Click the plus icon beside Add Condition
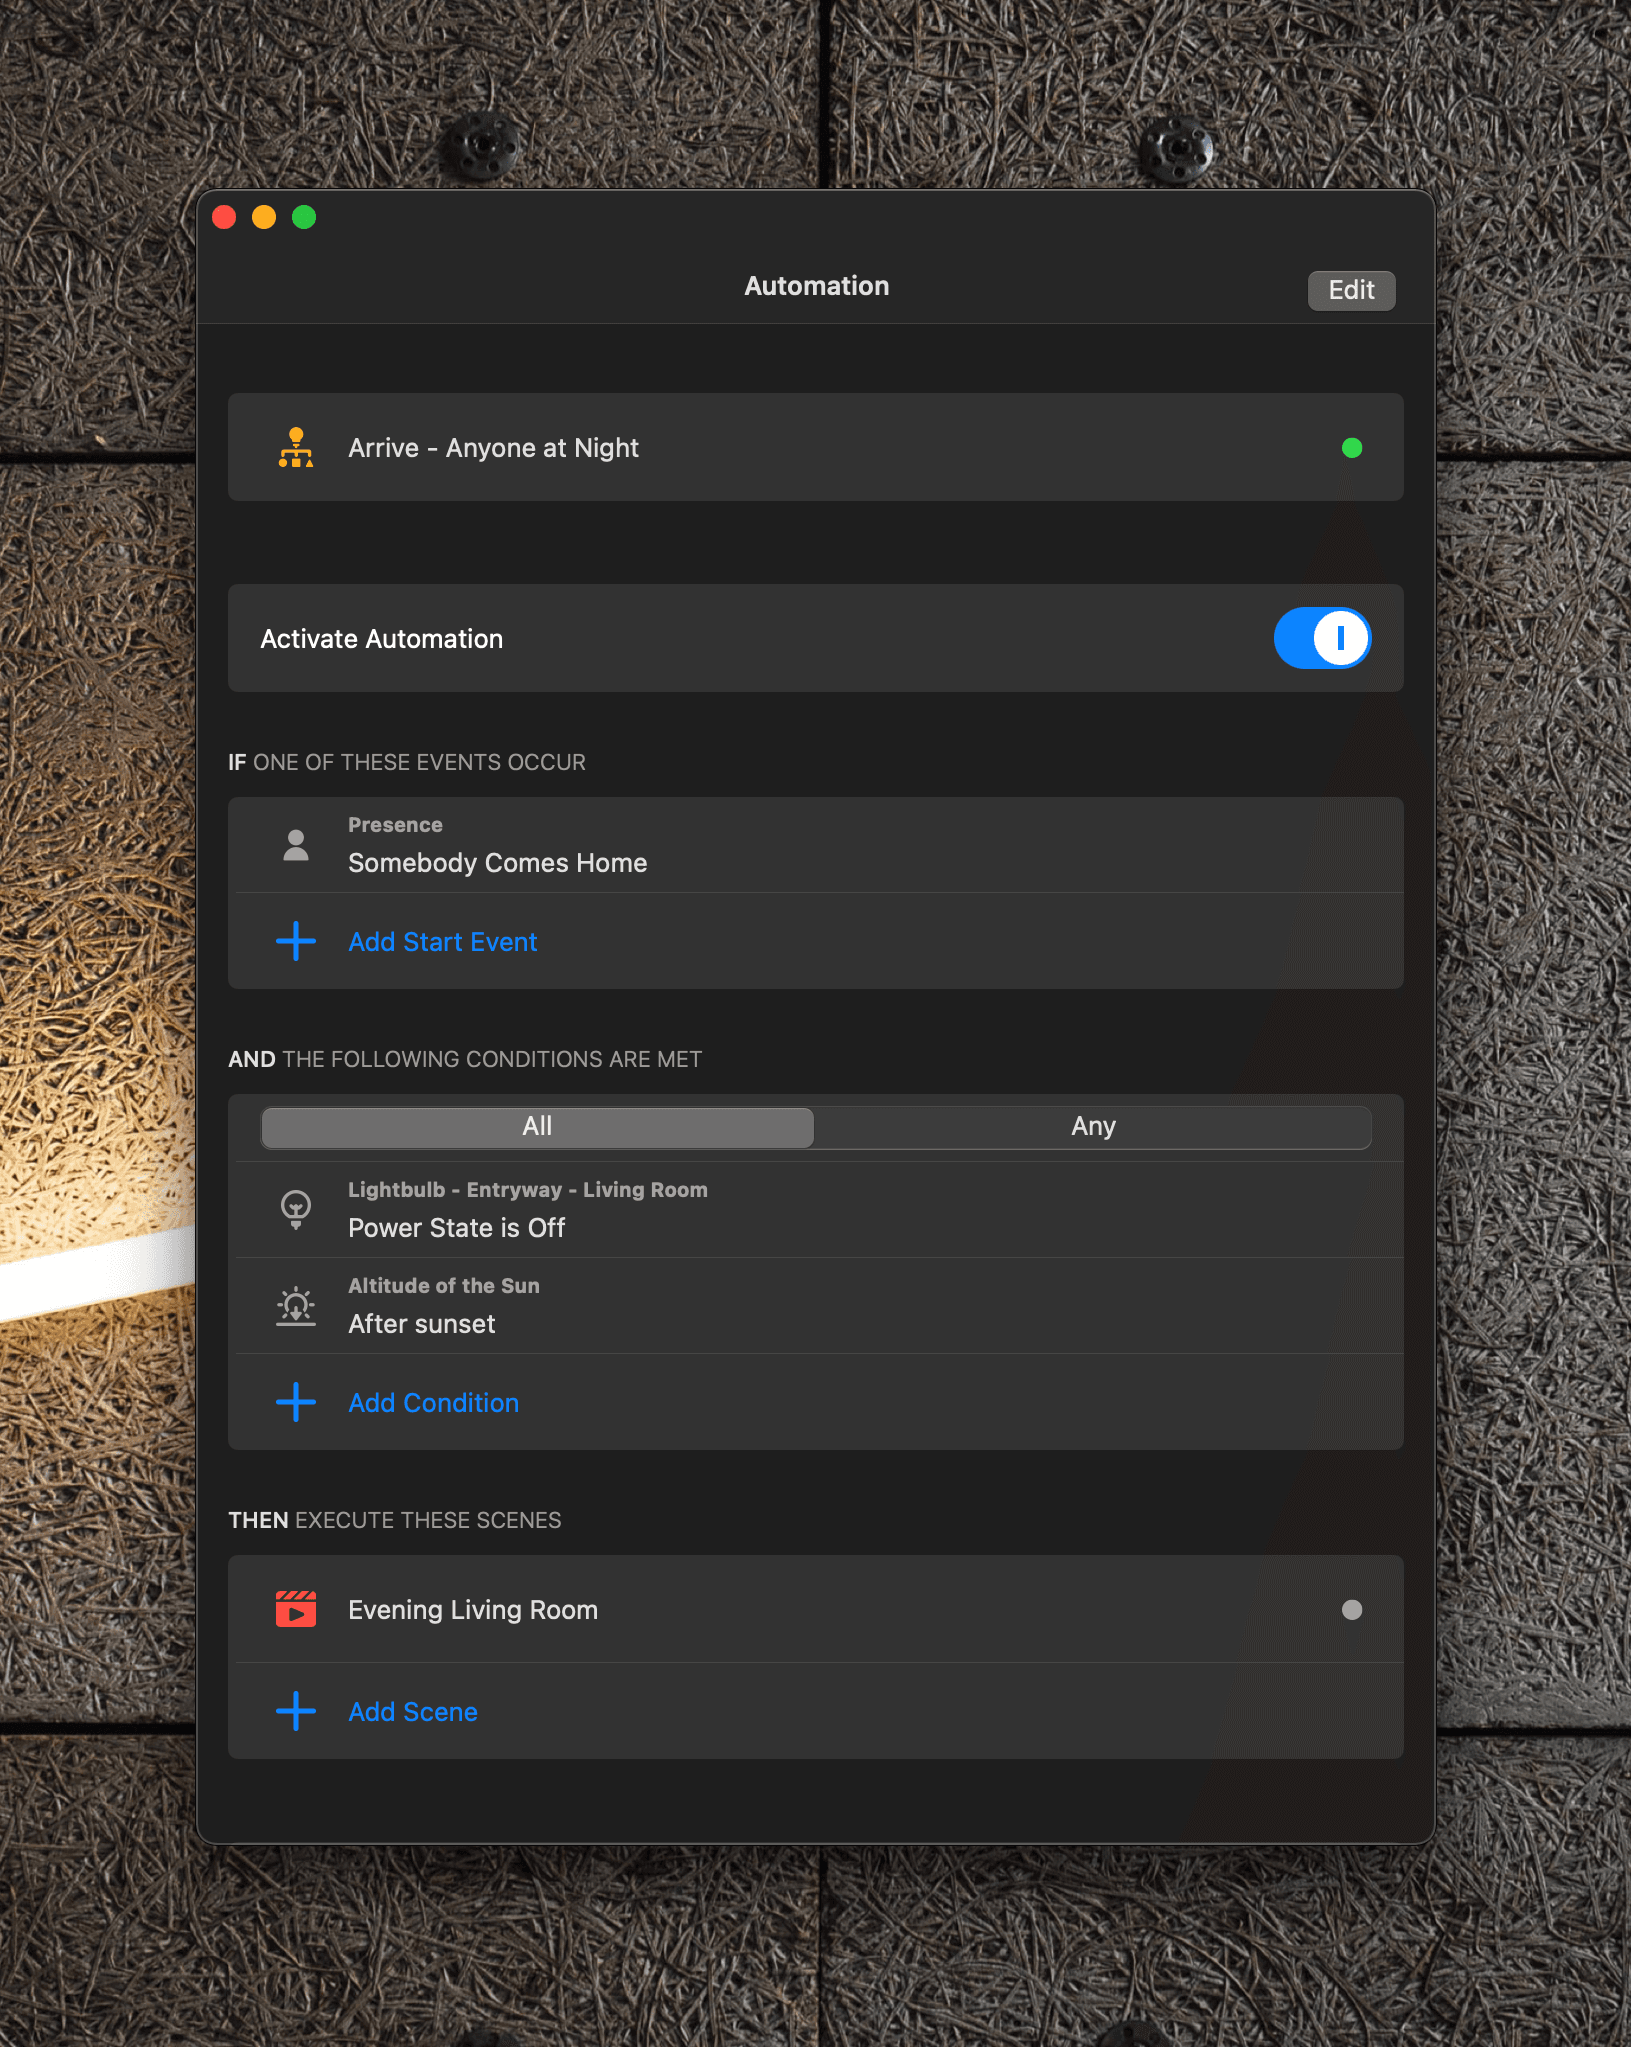The height and width of the screenshot is (2047, 1631). pos(295,1402)
